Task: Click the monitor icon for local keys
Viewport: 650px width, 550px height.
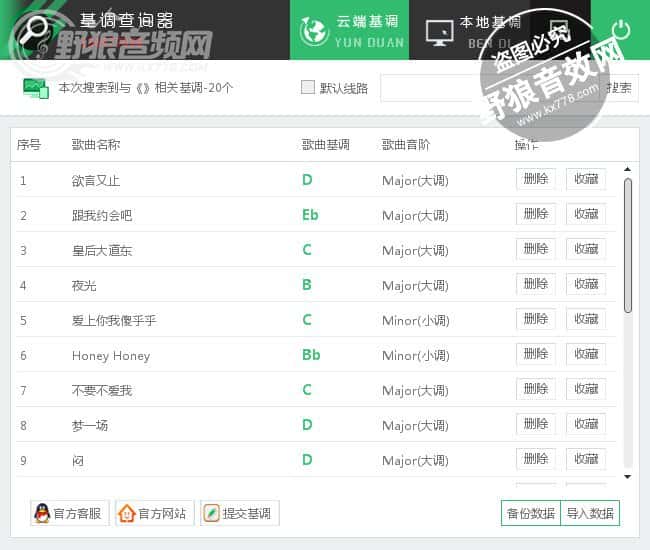Action: point(439,33)
